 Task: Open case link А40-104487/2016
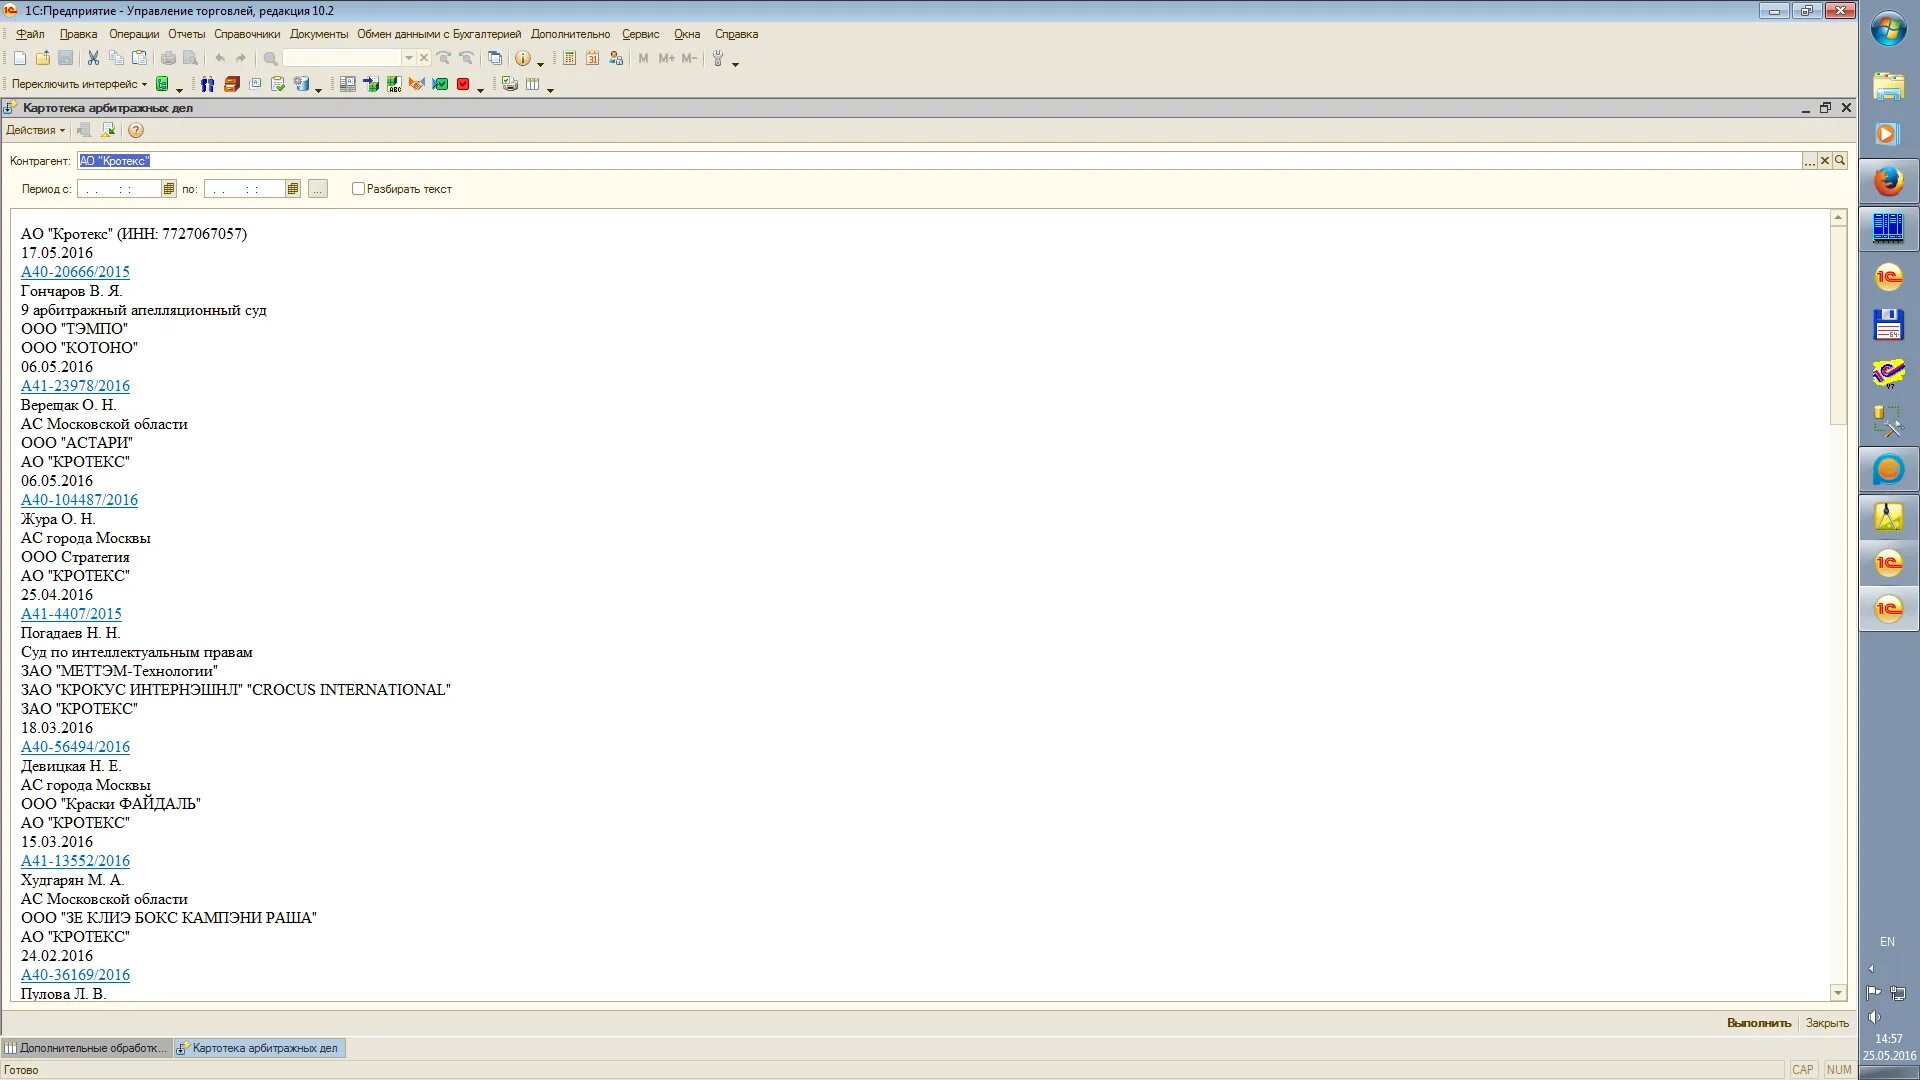point(79,500)
